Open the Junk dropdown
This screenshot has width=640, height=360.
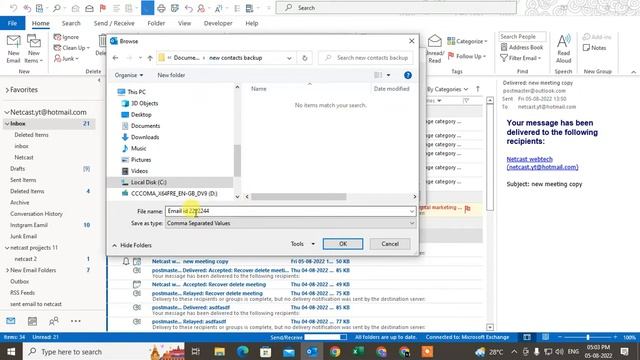tap(67, 59)
